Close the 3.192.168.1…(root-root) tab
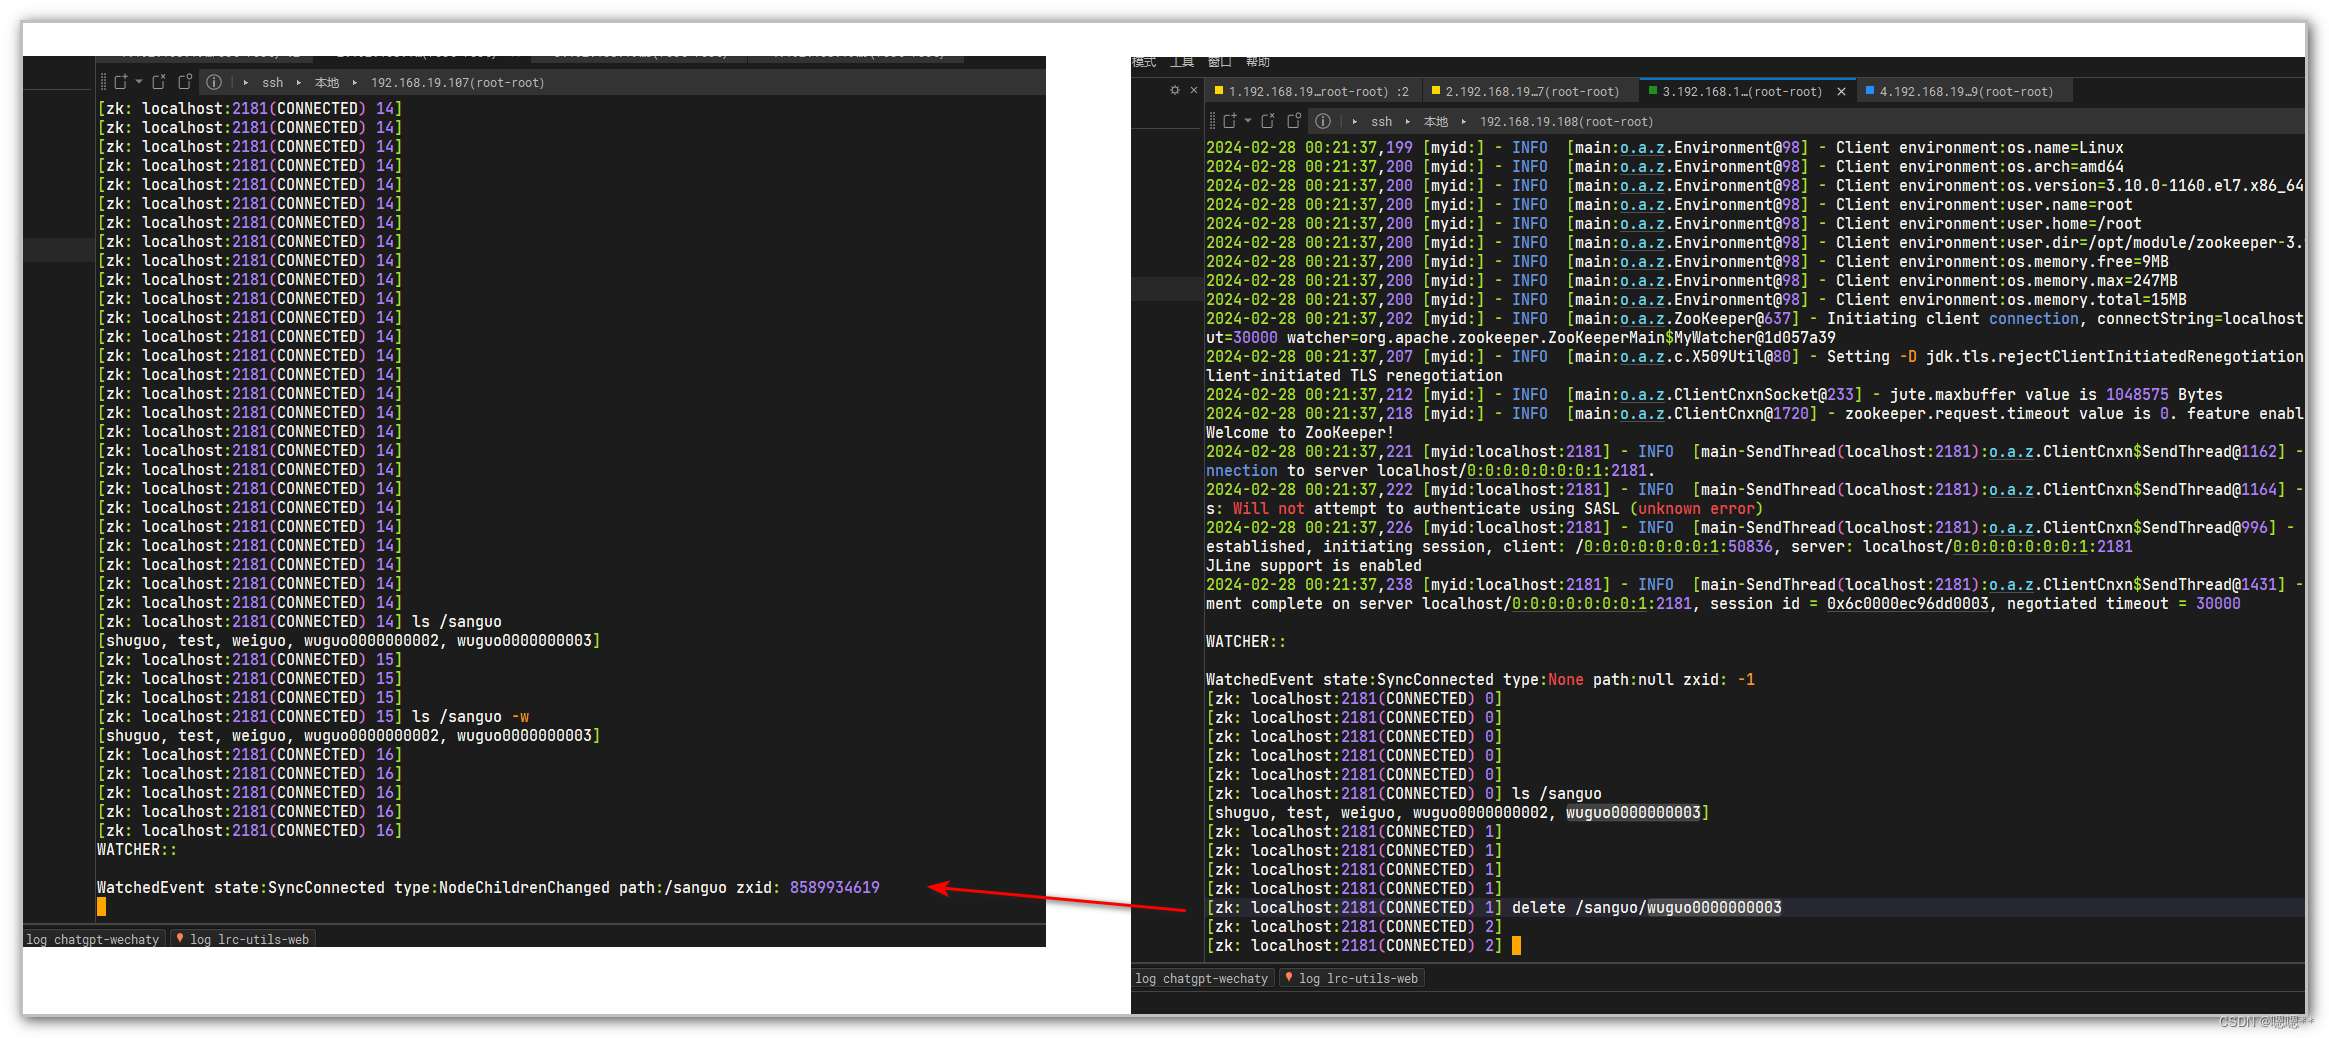 (1841, 91)
